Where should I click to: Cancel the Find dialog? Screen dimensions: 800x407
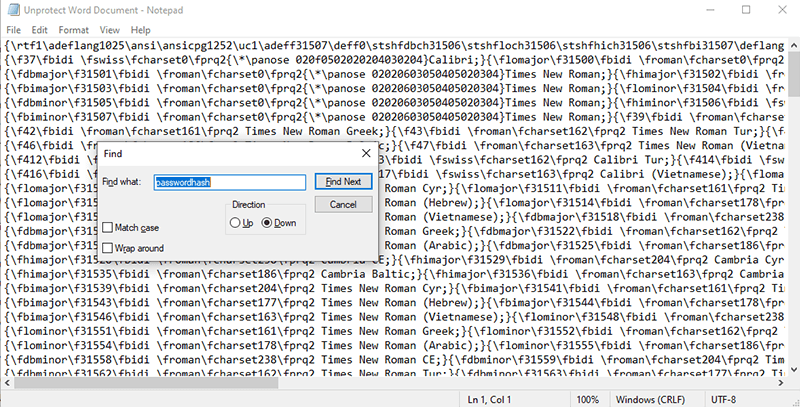click(x=343, y=204)
